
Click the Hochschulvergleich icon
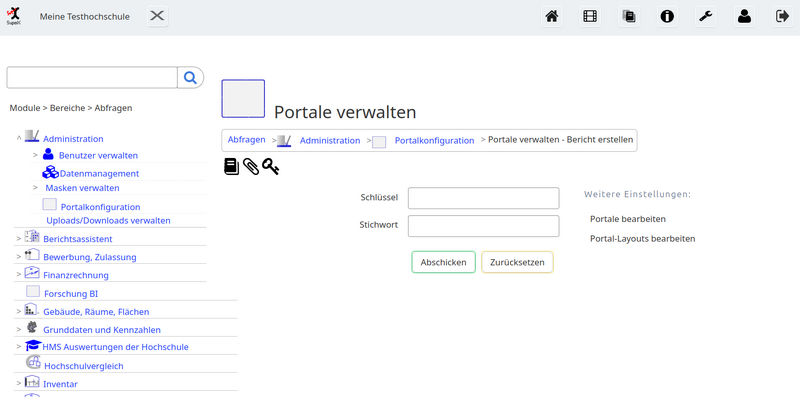coord(33,362)
